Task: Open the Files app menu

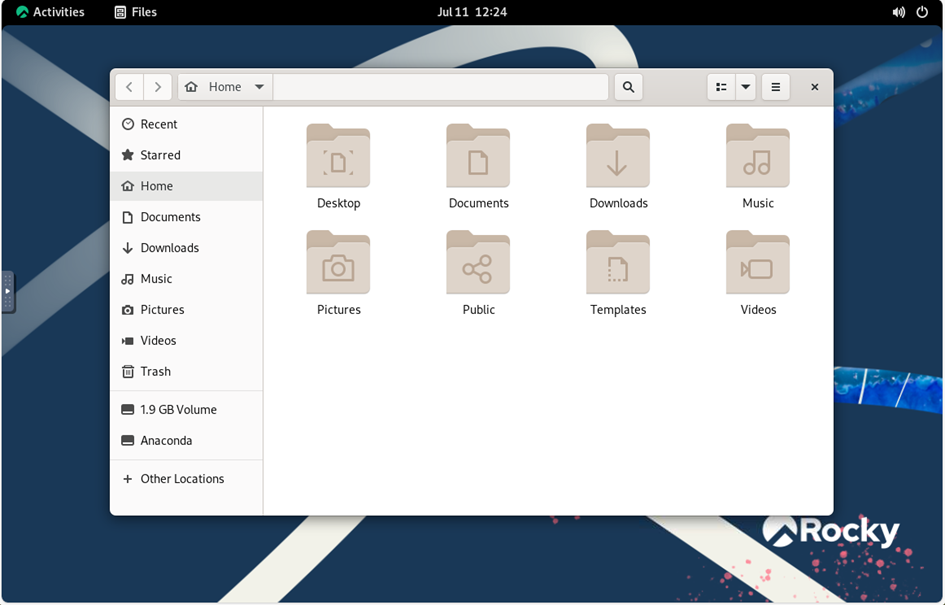Action: coord(136,12)
